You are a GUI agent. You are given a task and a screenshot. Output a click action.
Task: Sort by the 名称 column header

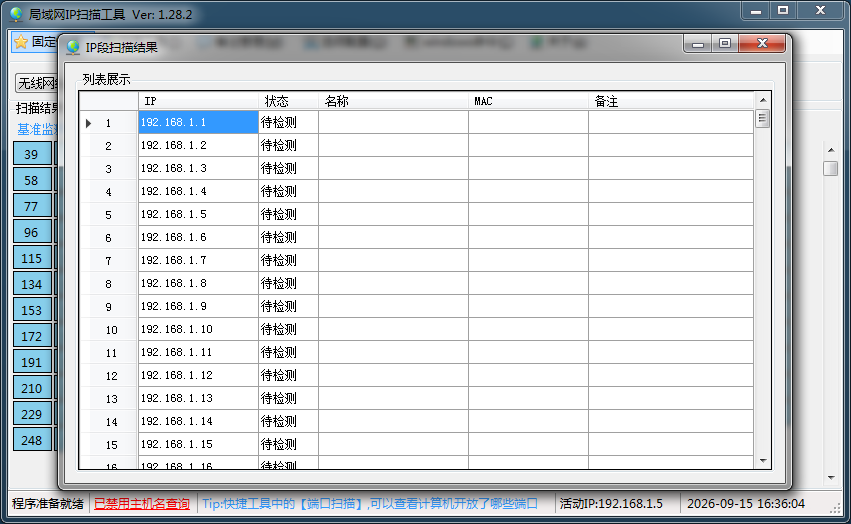point(393,101)
